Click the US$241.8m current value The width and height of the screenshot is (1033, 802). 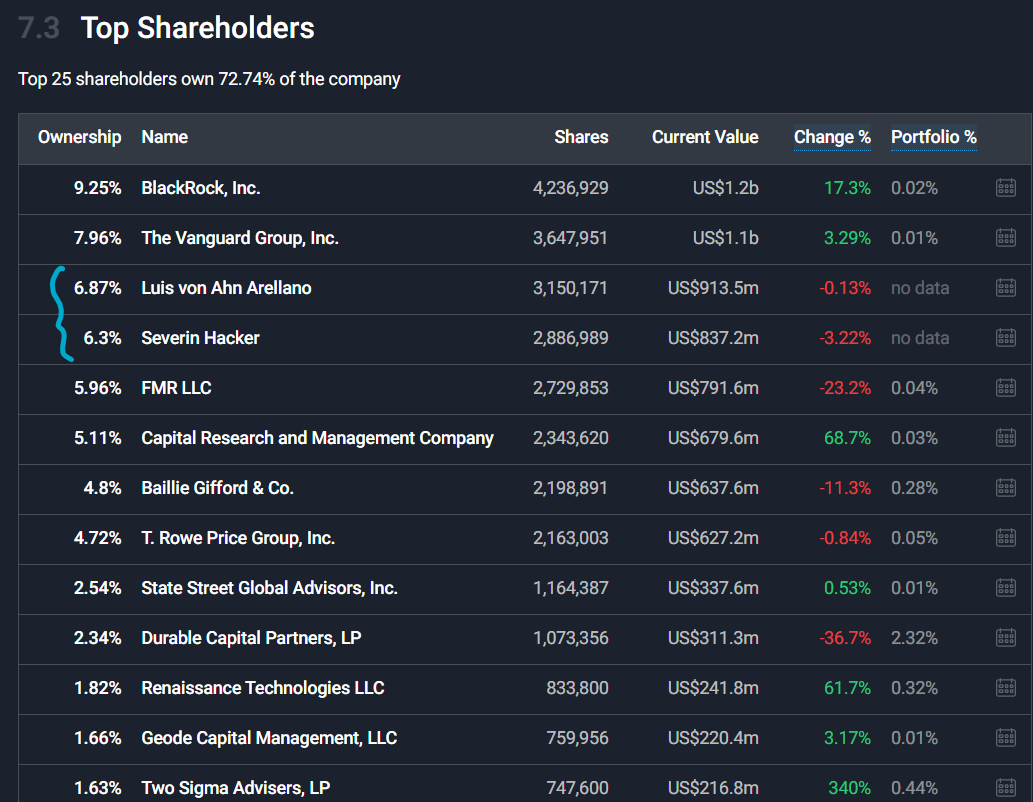pos(713,688)
